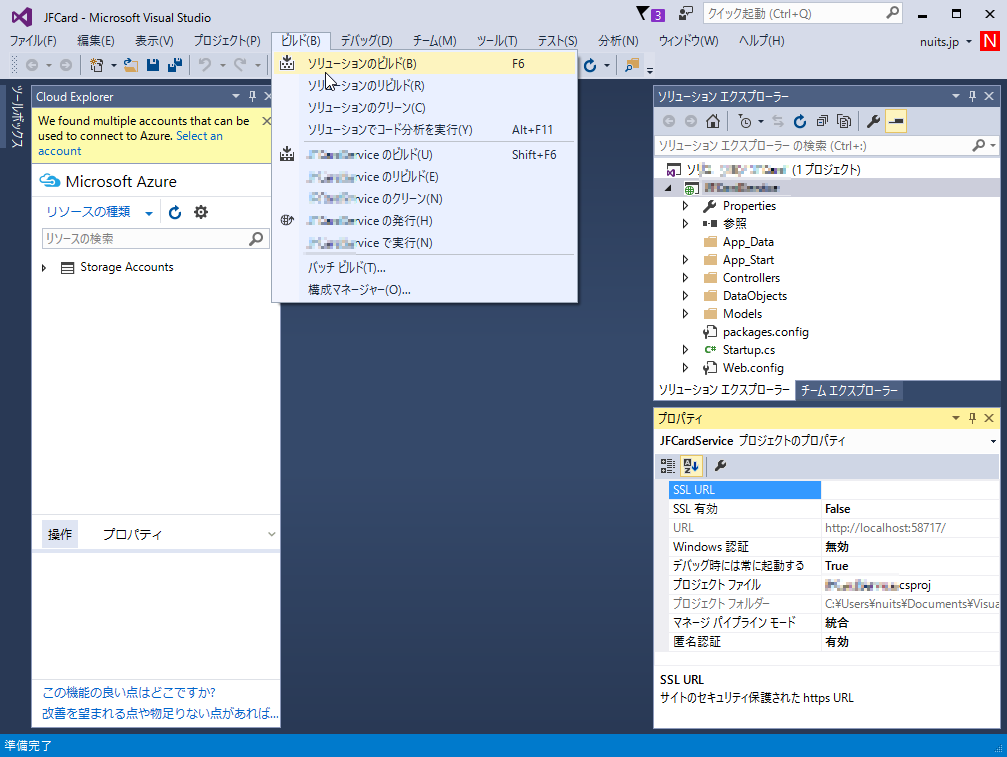The width and height of the screenshot is (1007, 757).
Task: Pin the Solution Explorer panel
Action: 972,96
